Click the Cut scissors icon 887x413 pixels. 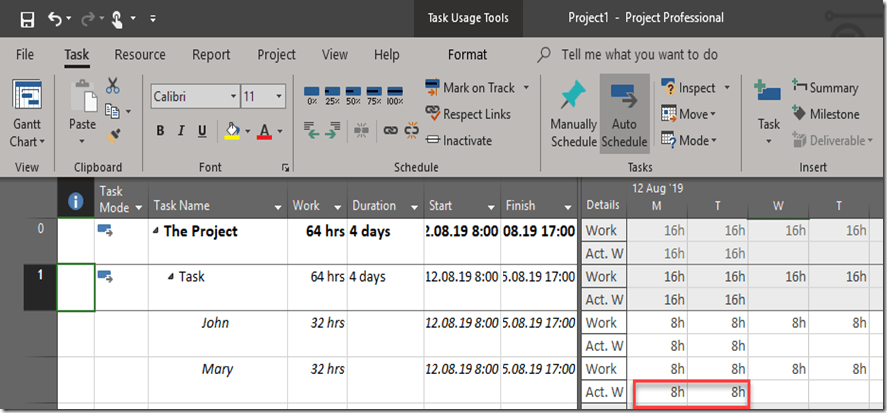click(112, 87)
